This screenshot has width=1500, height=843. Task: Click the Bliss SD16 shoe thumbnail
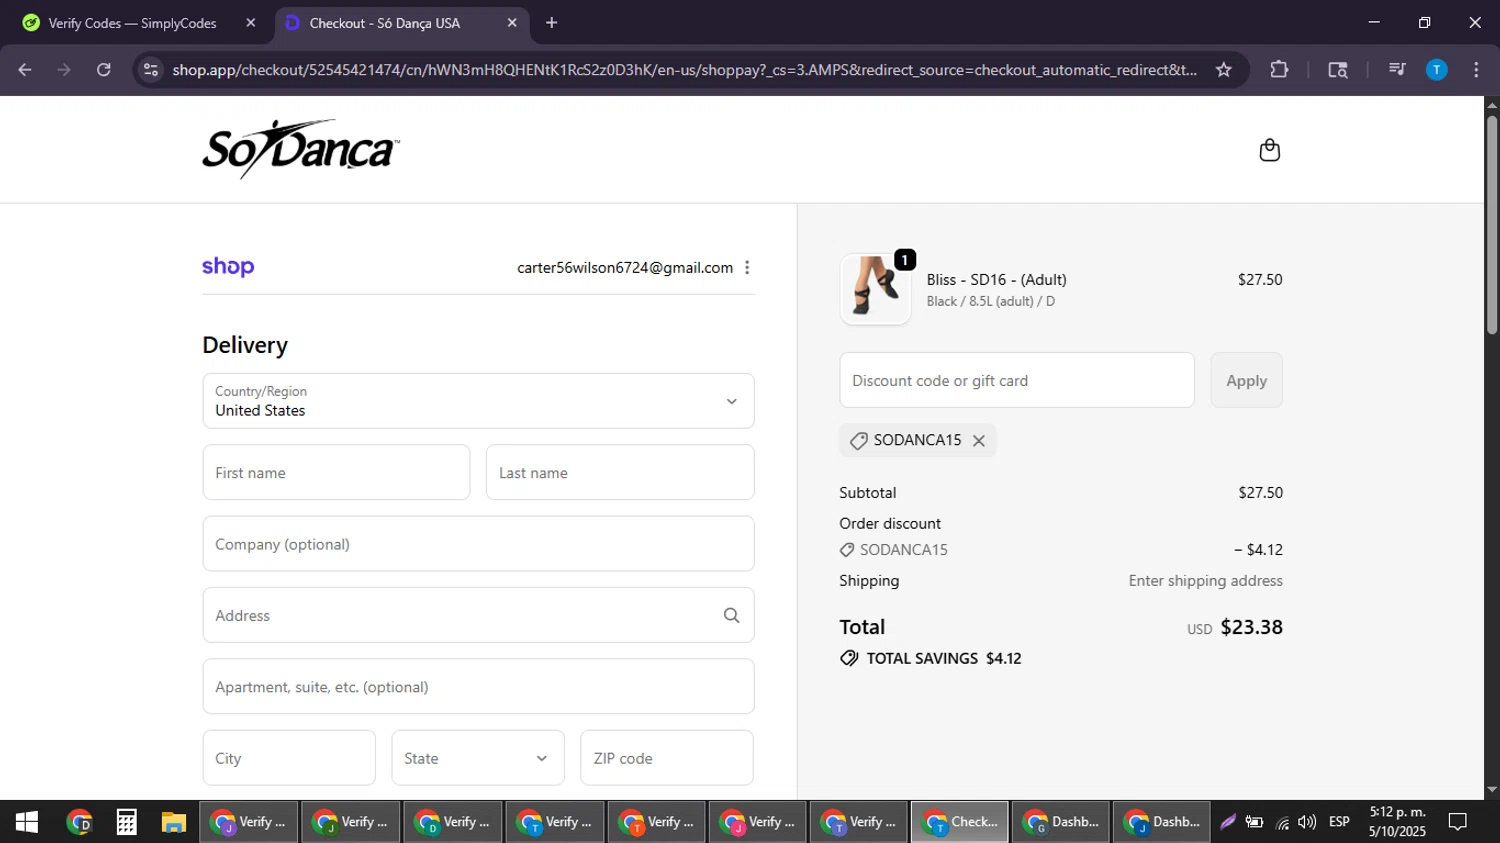click(875, 289)
